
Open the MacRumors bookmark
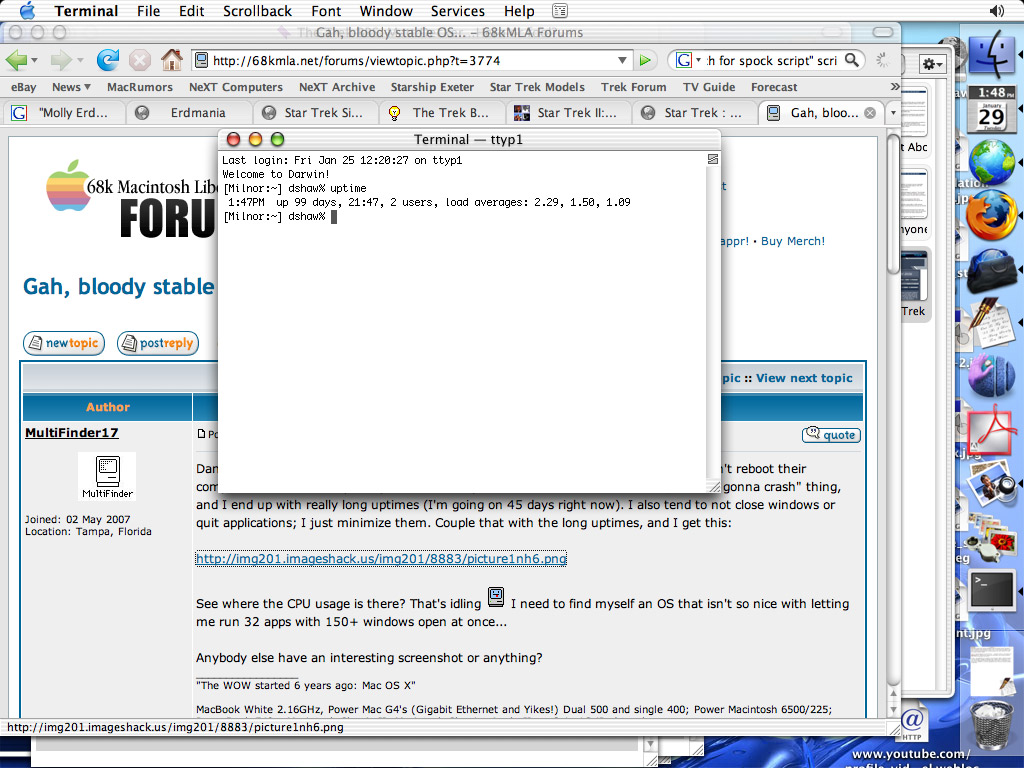click(140, 87)
